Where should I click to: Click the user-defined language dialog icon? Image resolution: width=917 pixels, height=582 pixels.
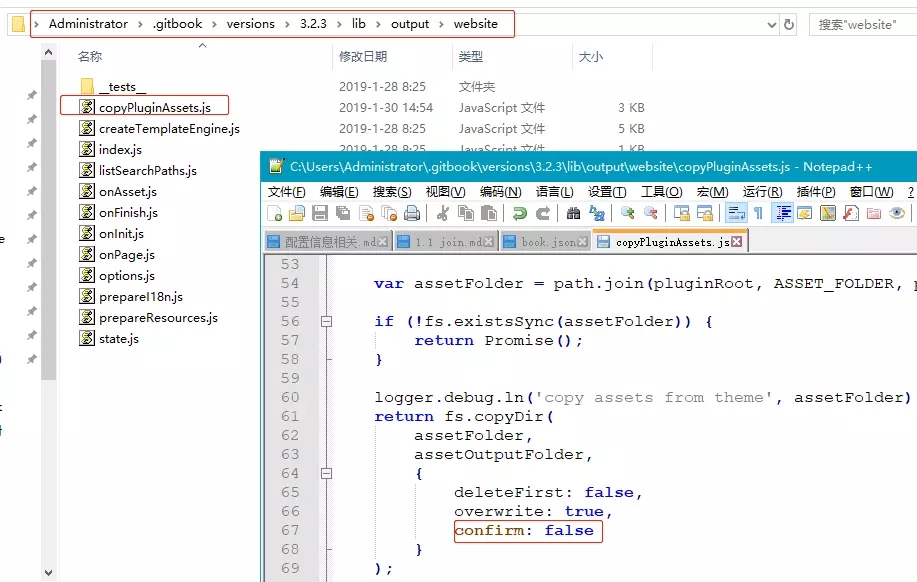(805, 213)
